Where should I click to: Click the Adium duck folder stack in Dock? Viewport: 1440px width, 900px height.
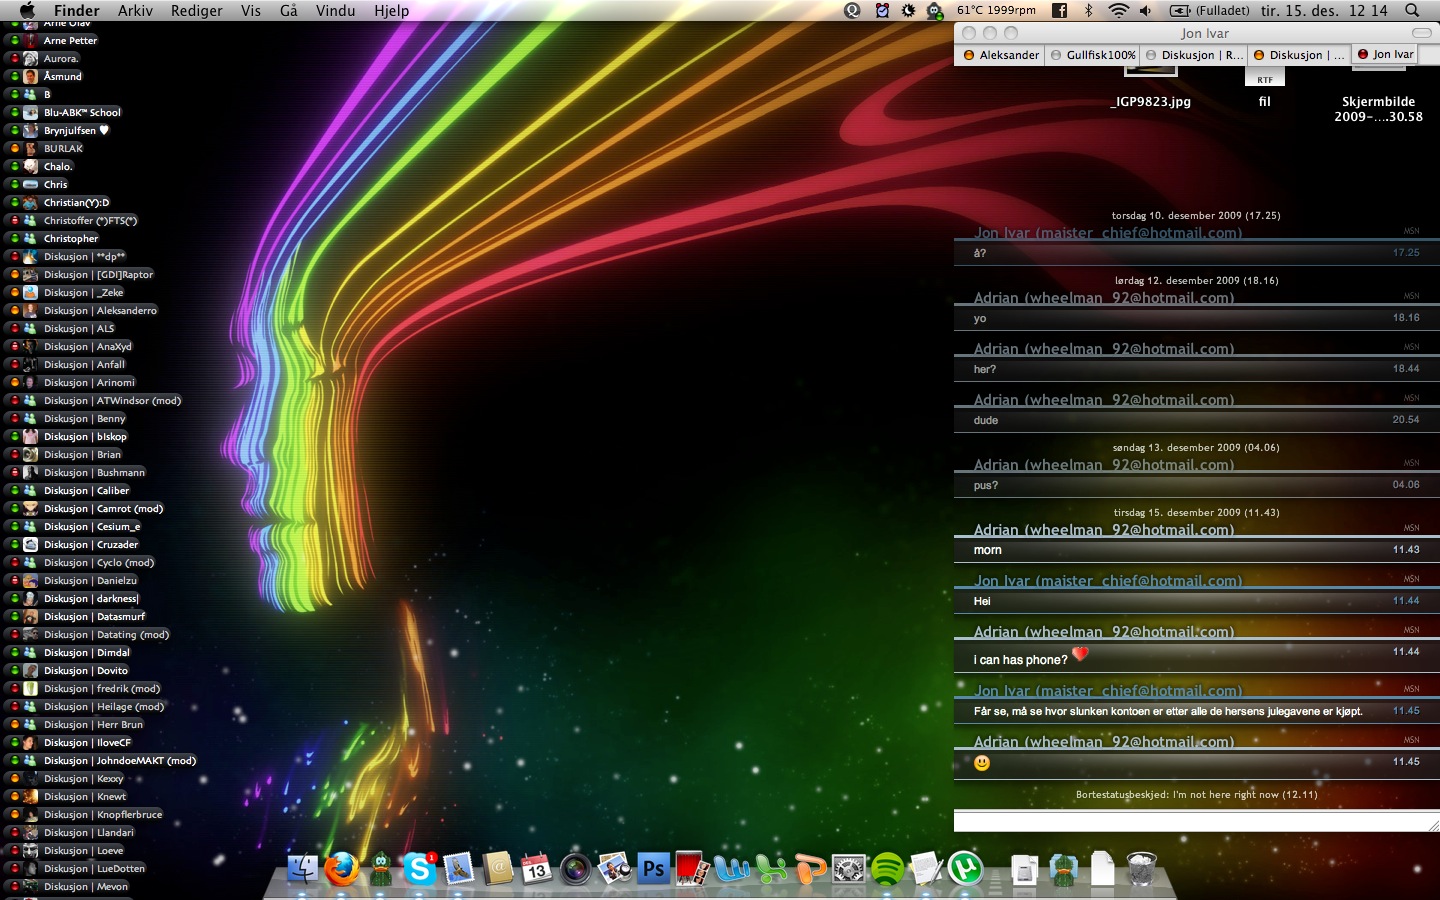point(1063,868)
